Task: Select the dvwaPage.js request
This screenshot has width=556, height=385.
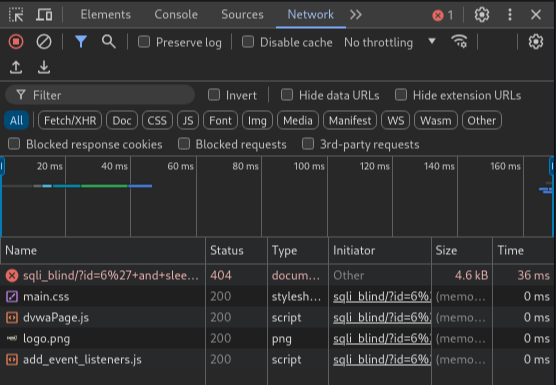Action: tap(277, 318)
